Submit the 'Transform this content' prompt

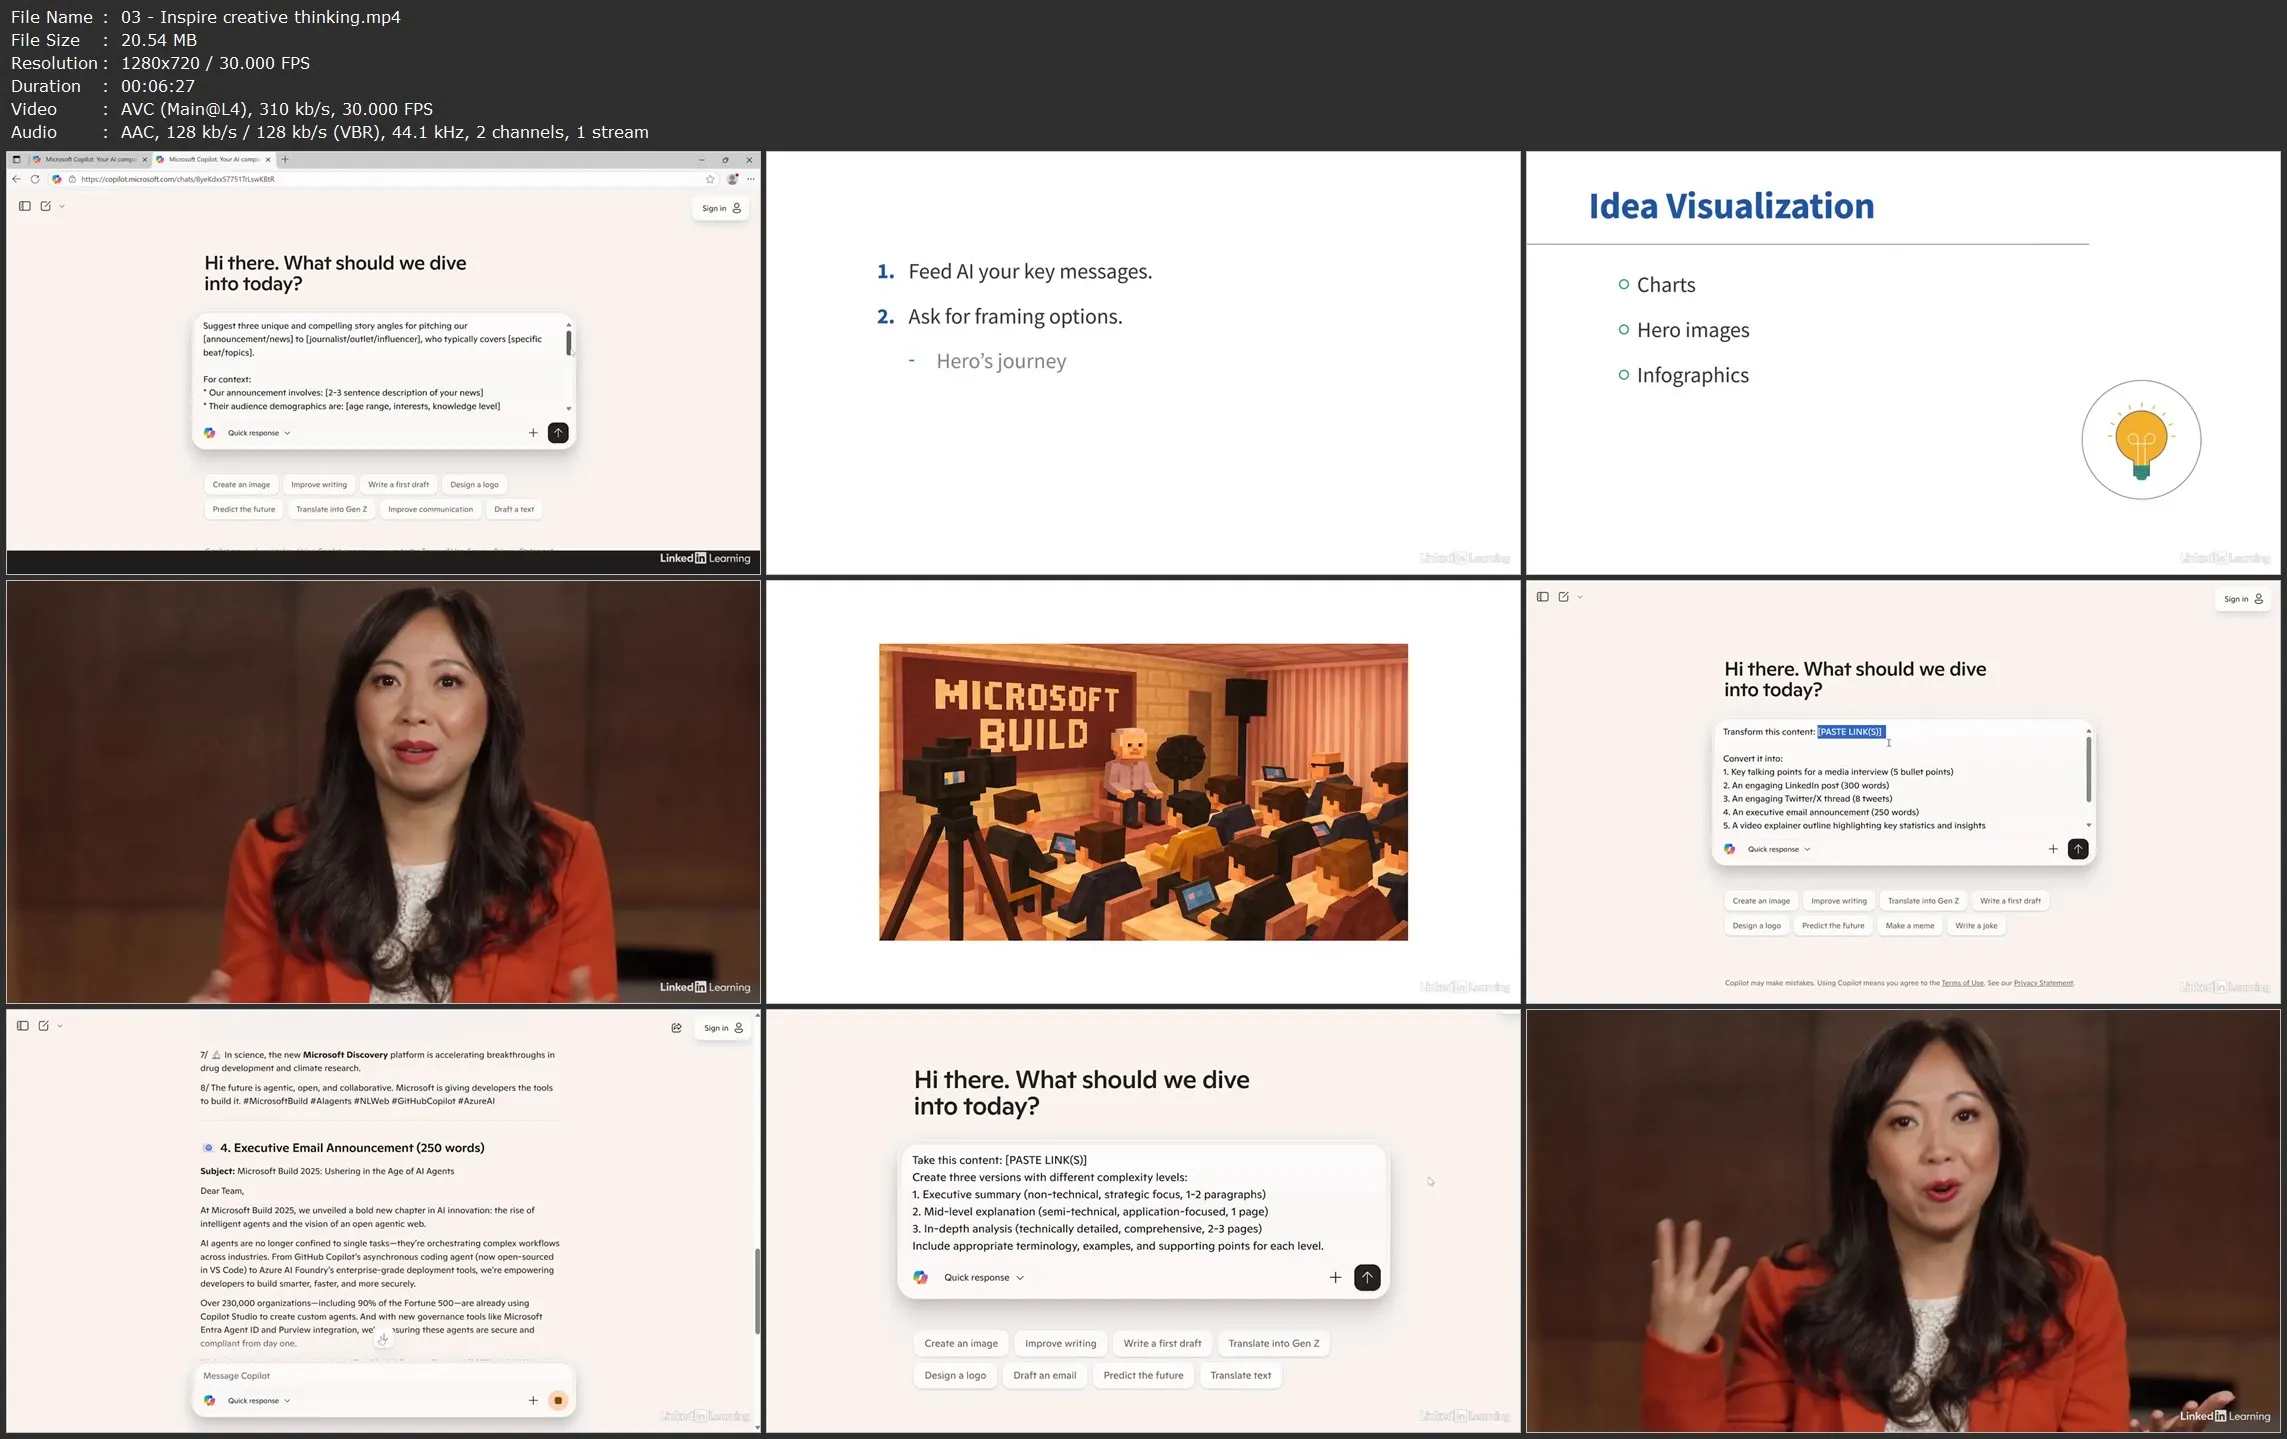2078,849
